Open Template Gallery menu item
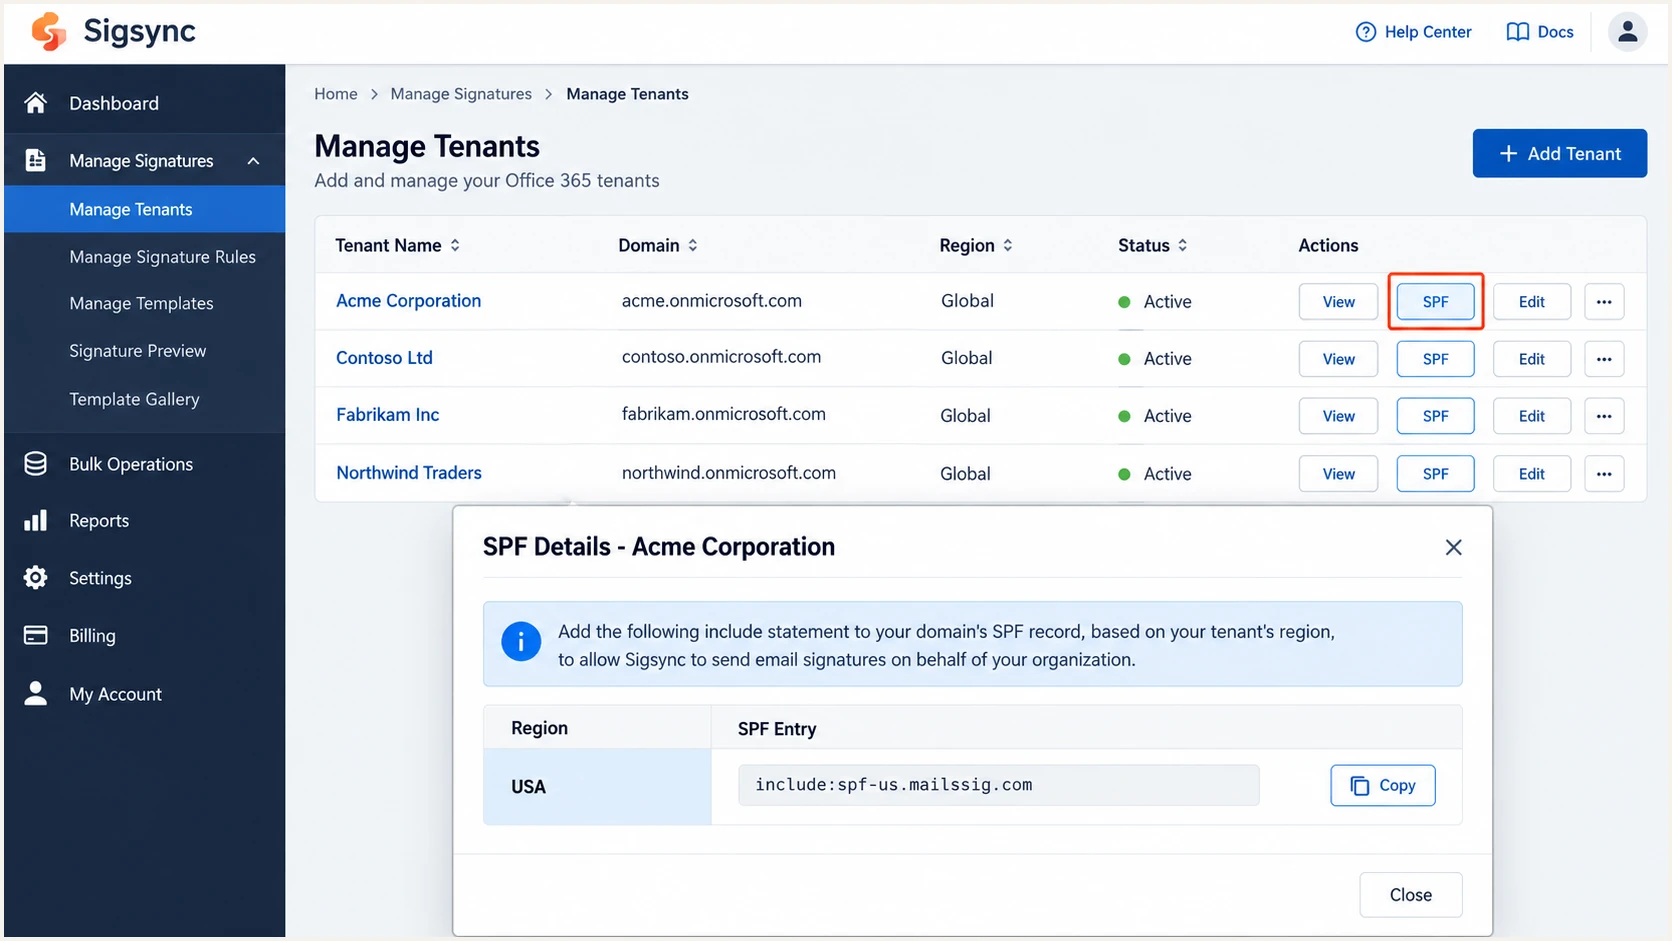 tap(134, 399)
